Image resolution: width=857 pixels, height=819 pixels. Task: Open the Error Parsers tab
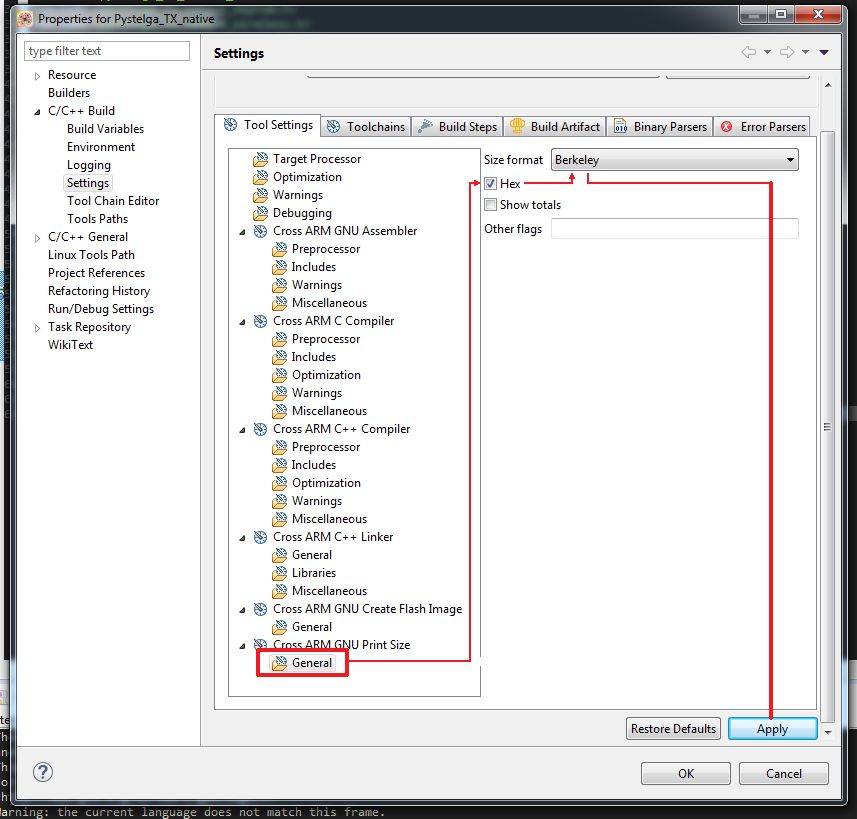click(762, 127)
